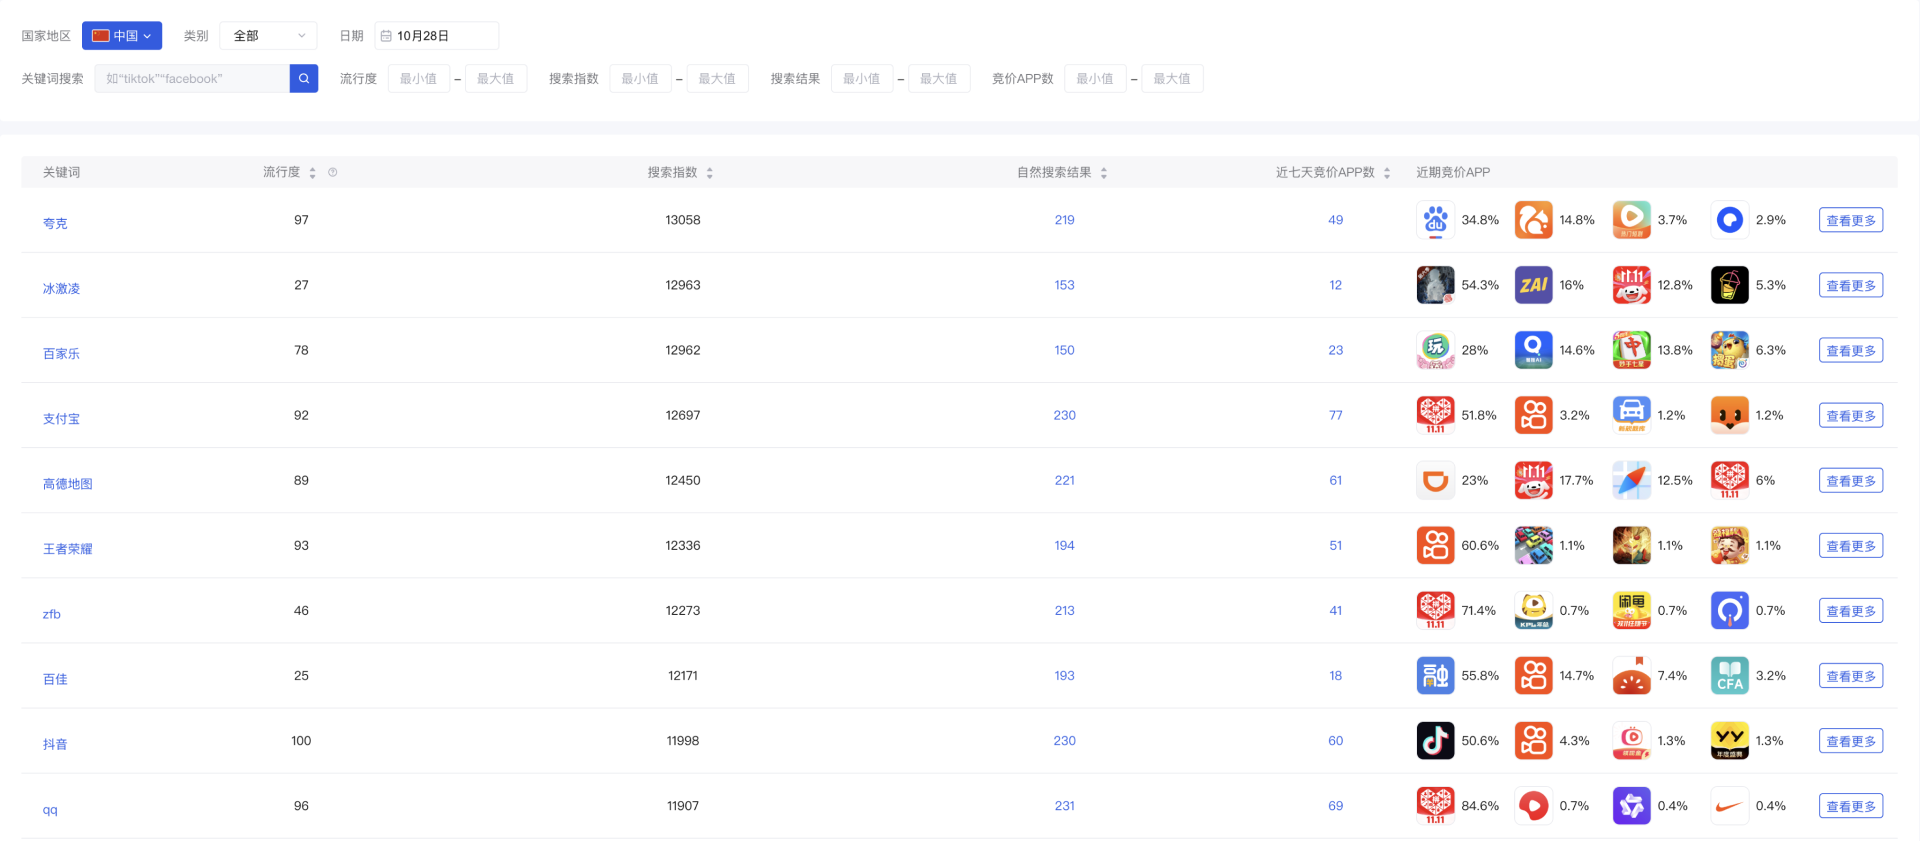Click the 搜索指数 maximum value field
1920x841 pixels.
717,78
